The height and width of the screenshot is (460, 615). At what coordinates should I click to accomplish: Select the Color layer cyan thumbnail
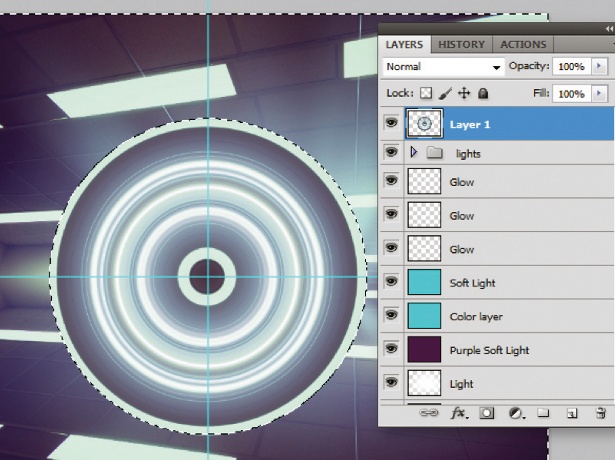(x=424, y=315)
